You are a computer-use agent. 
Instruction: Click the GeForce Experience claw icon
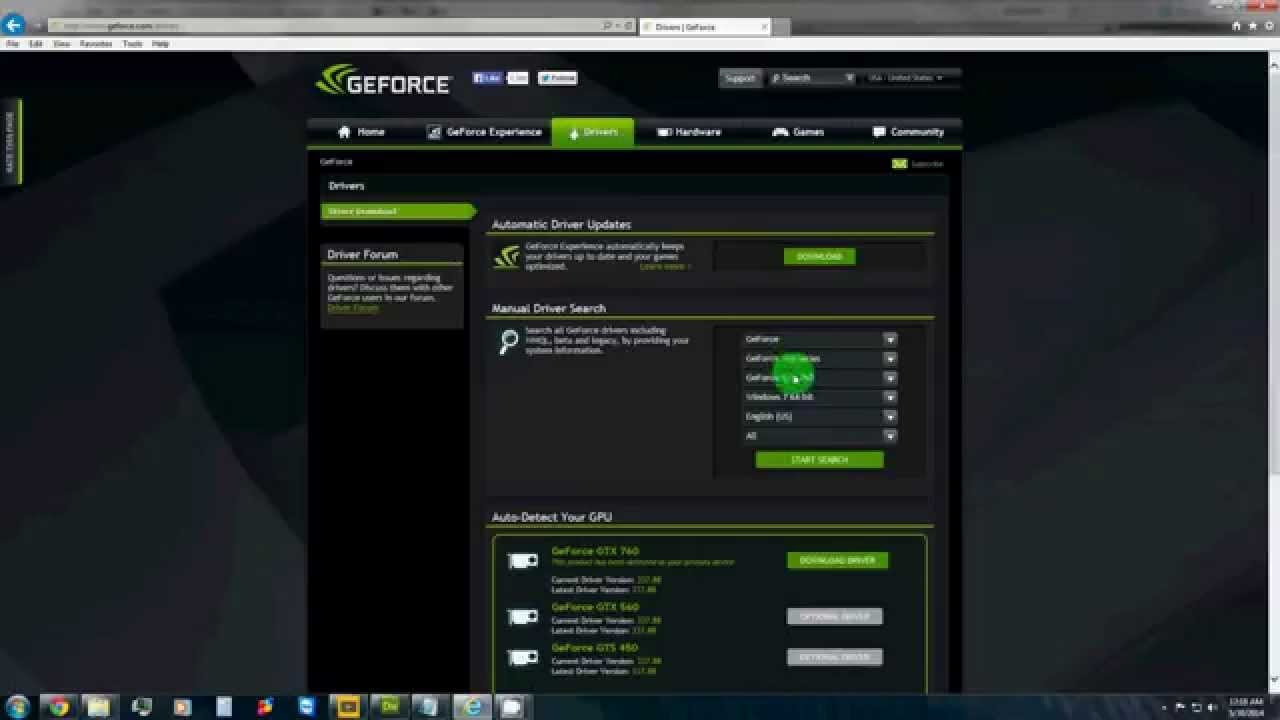tap(507, 257)
